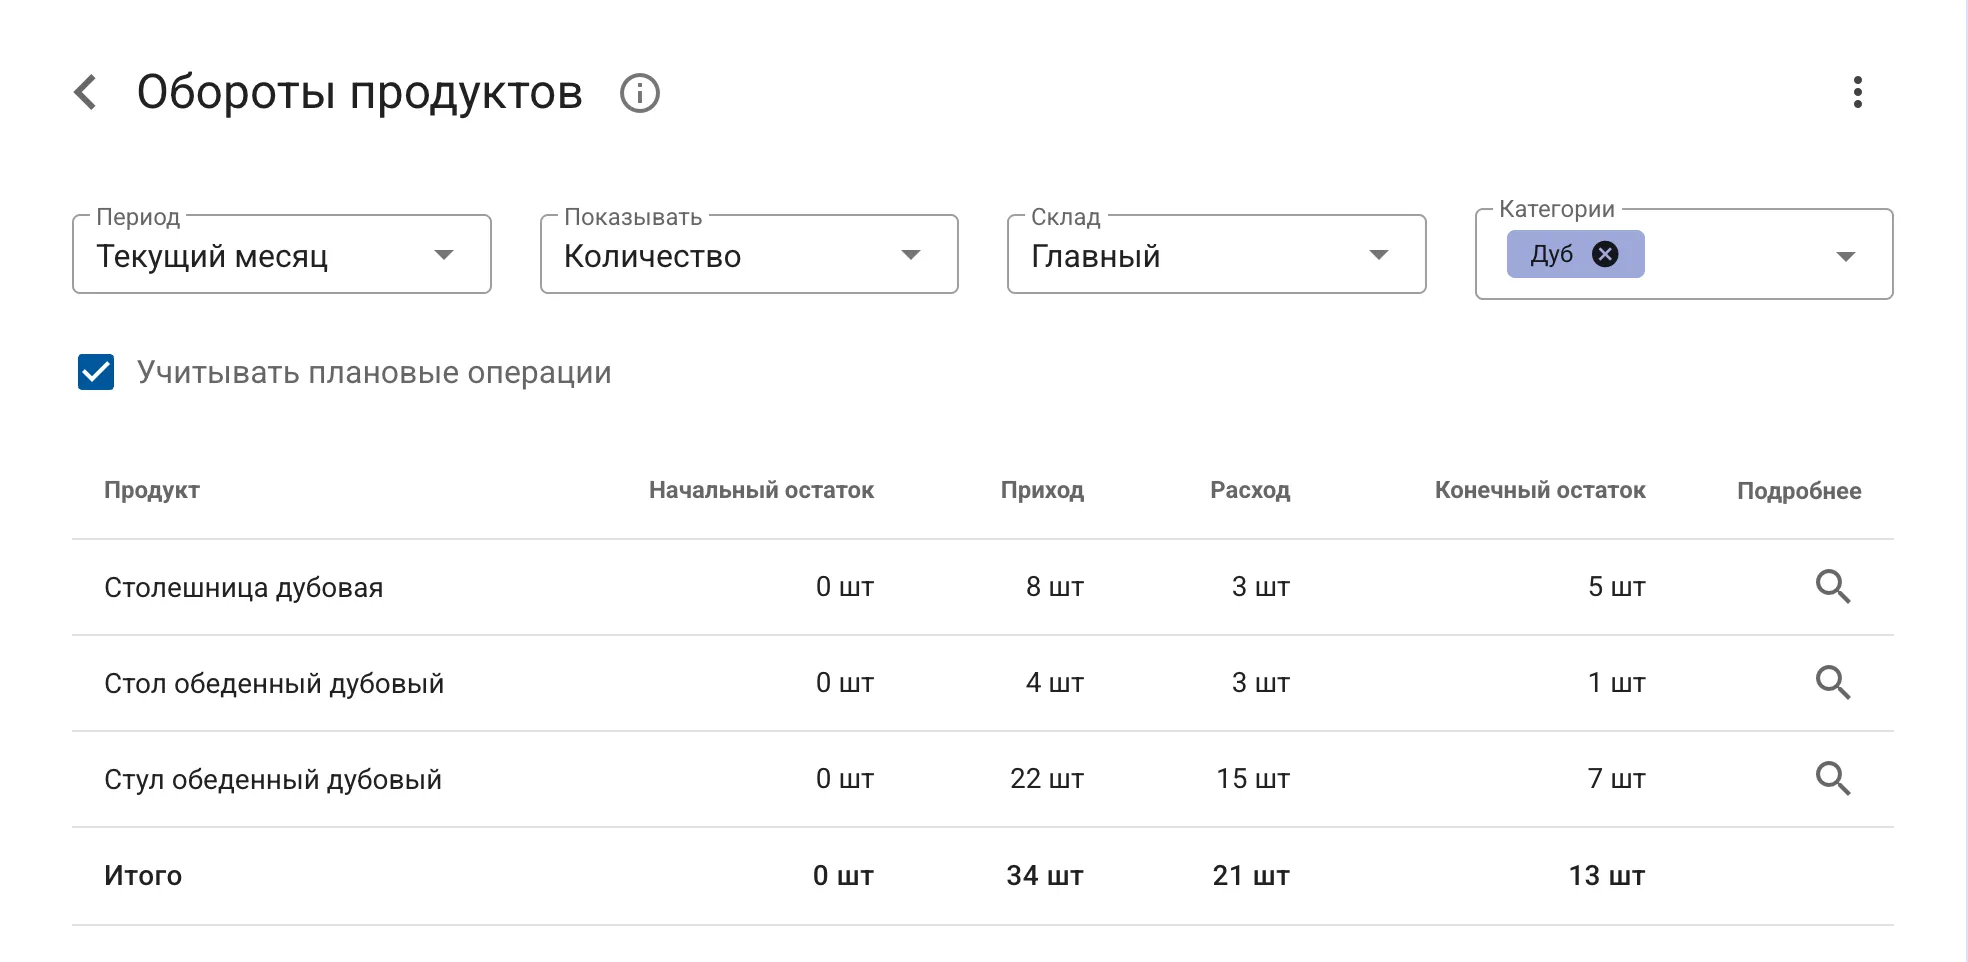Open details for Стул обеденный дубовый via magnifier

(x=1834, y=779)
